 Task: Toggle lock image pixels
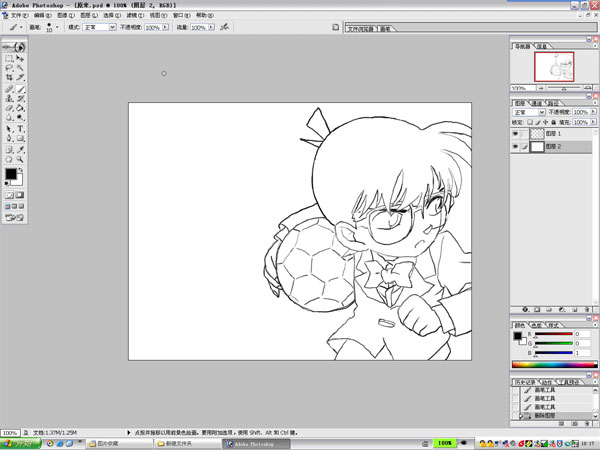click(538, 122)
